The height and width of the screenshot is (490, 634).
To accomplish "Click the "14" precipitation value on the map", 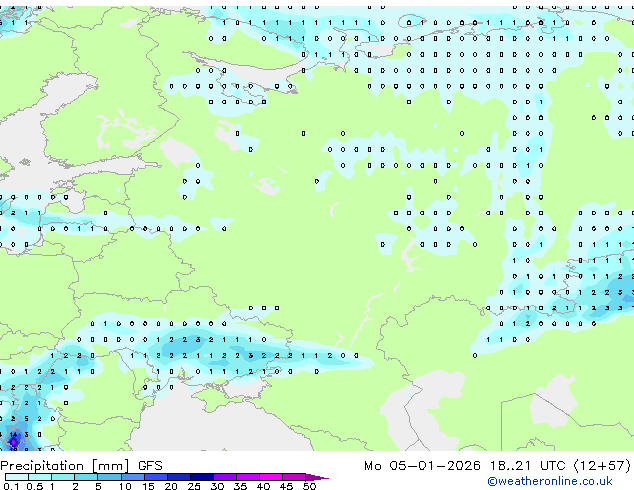I will click(x=14, y=435).
